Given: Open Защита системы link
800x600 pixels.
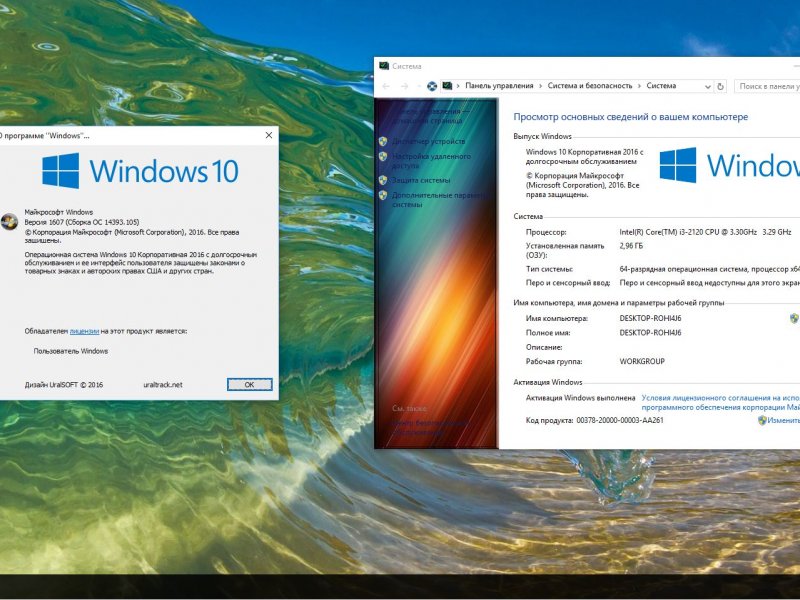Looking at the screenshot, I should tap(421, 180).
